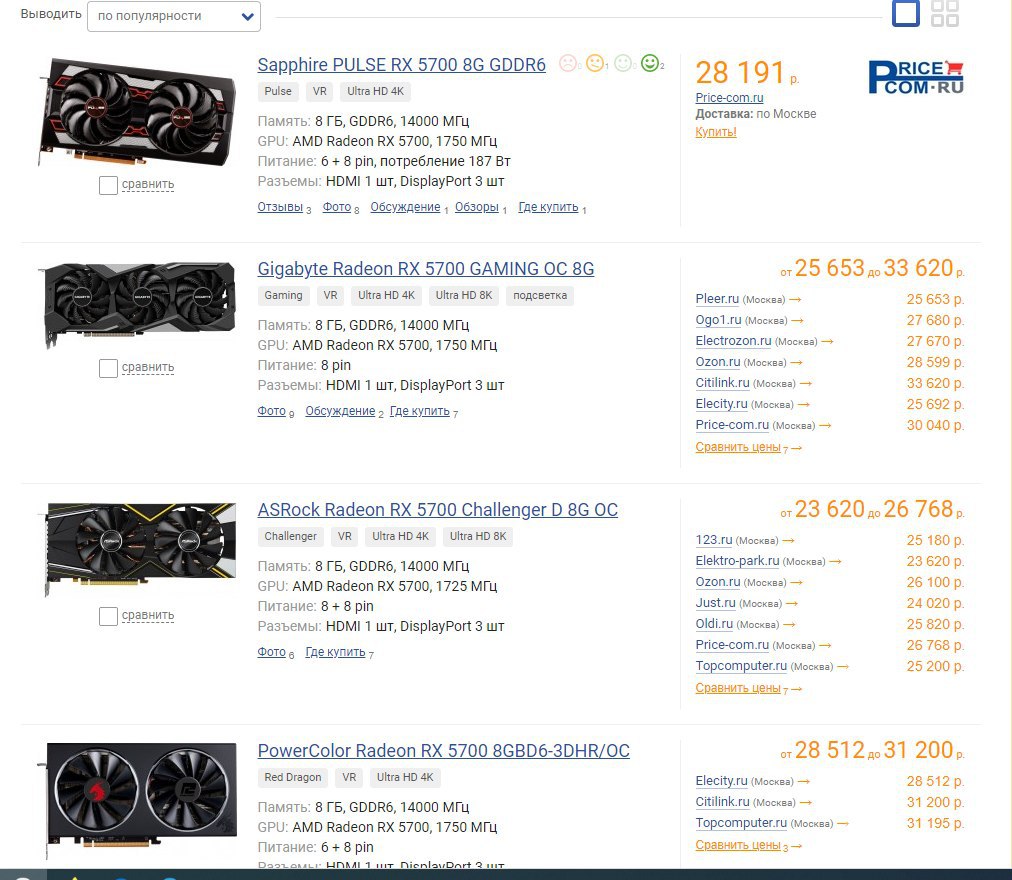The image size is (1012, 880).
Task: Select the 'Pulse' tag on Sapphire card
Action: point(278,91)
